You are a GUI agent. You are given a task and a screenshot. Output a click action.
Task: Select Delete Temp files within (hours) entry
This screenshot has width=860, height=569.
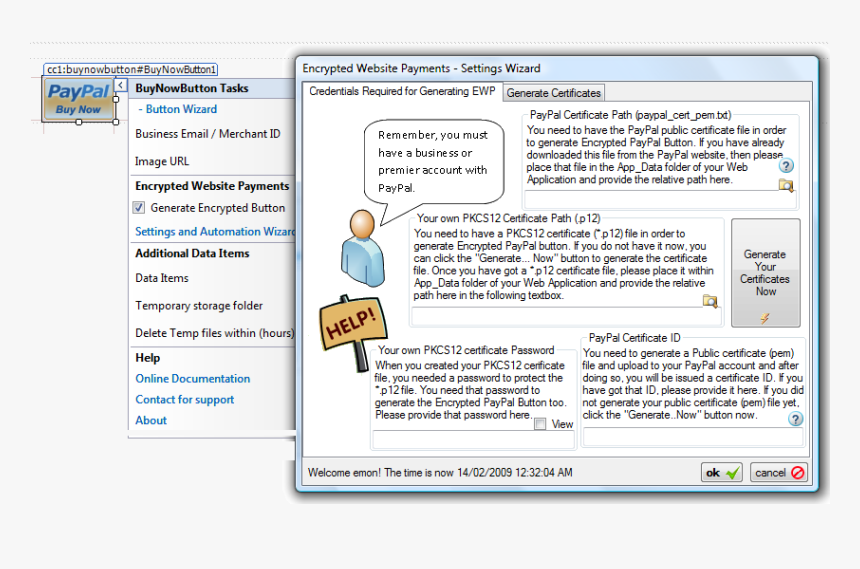(214, 333)
